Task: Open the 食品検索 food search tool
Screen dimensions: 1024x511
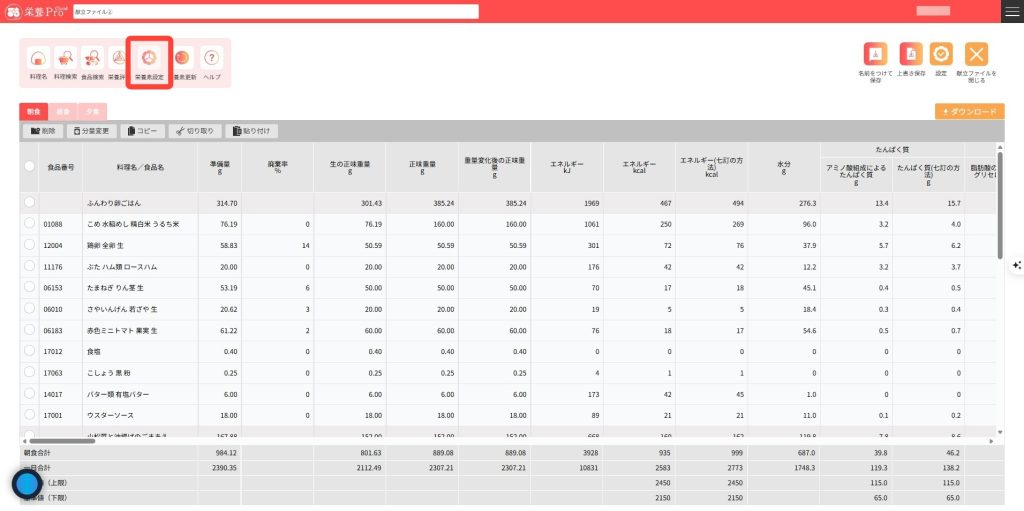Action: tap(92, 62)
